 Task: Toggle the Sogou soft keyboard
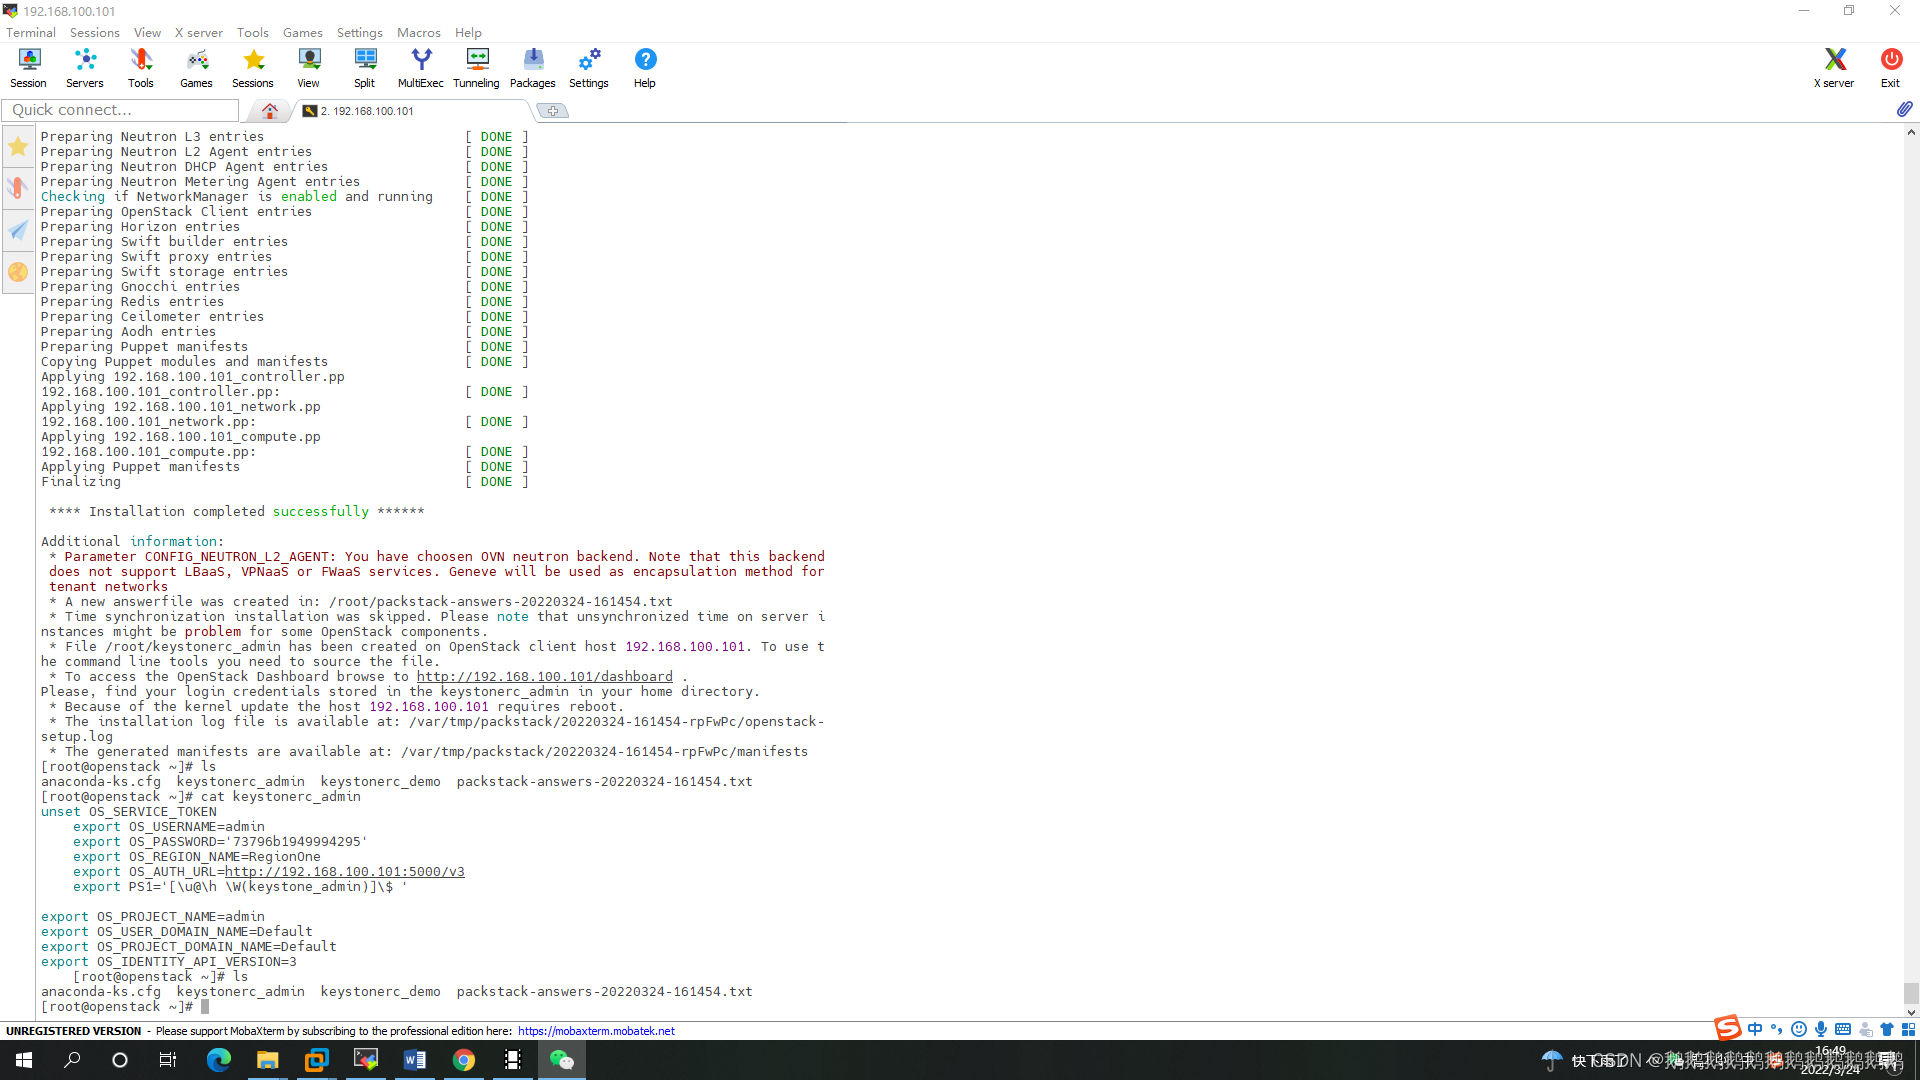pyautogui.click(x=1843, y=1029)
